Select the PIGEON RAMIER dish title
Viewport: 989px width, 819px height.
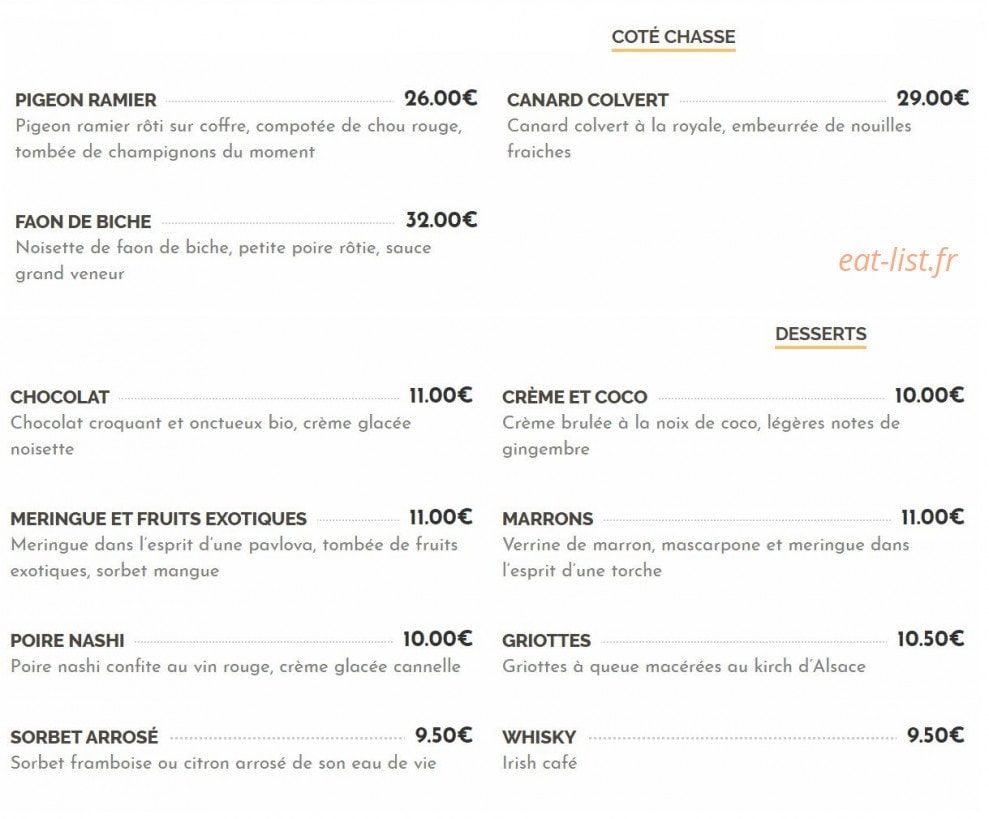pos(86,100)
